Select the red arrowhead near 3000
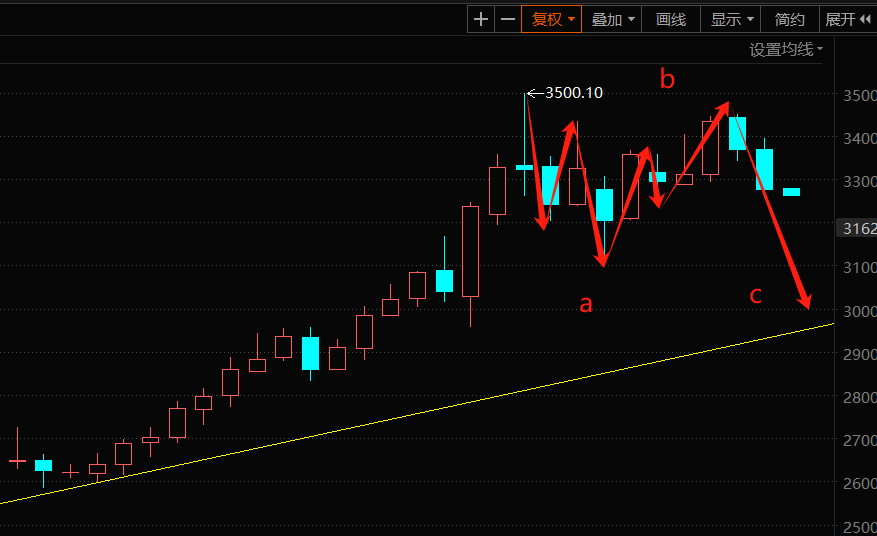Screen dimensions: 877x536 pyautogui.click(x=804, y=300)
